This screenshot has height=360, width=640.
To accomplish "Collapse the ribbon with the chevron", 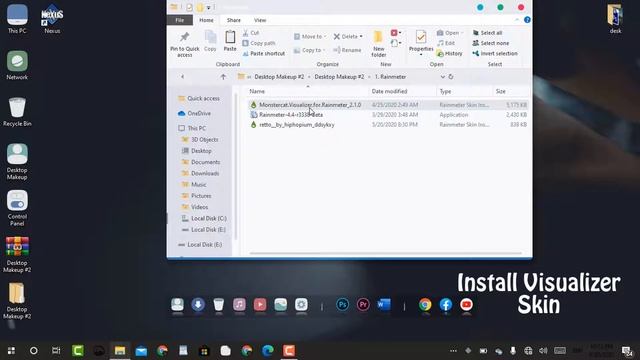I will (517, 20).
